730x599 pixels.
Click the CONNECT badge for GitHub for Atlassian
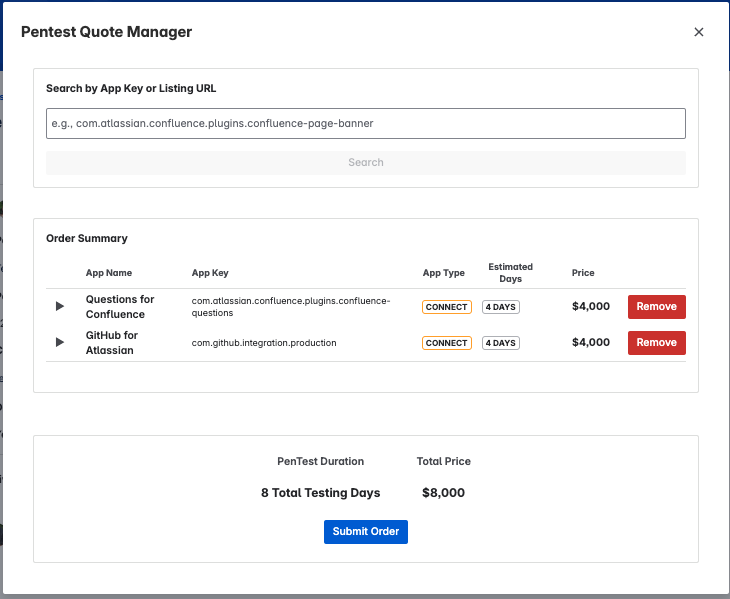tap(446, 343)
